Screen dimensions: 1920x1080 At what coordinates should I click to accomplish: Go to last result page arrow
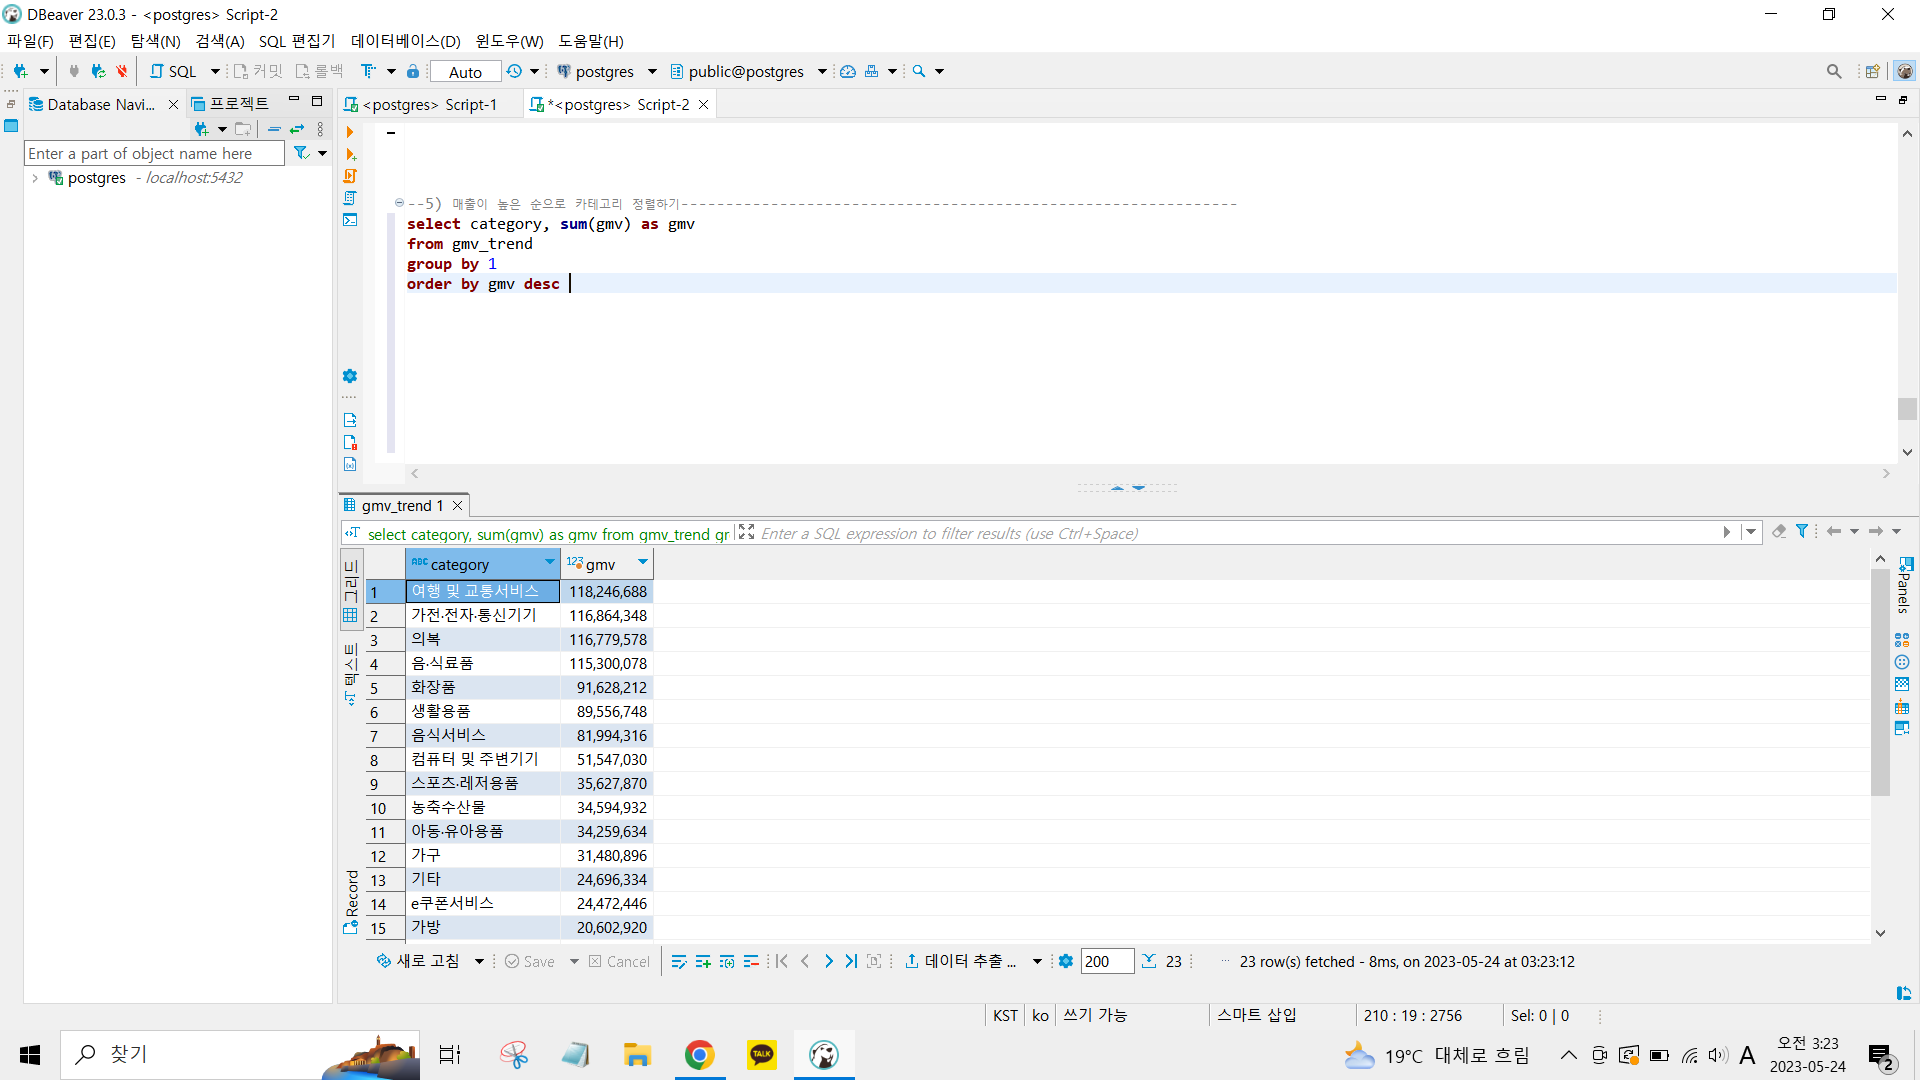click(x=850, y=961)
